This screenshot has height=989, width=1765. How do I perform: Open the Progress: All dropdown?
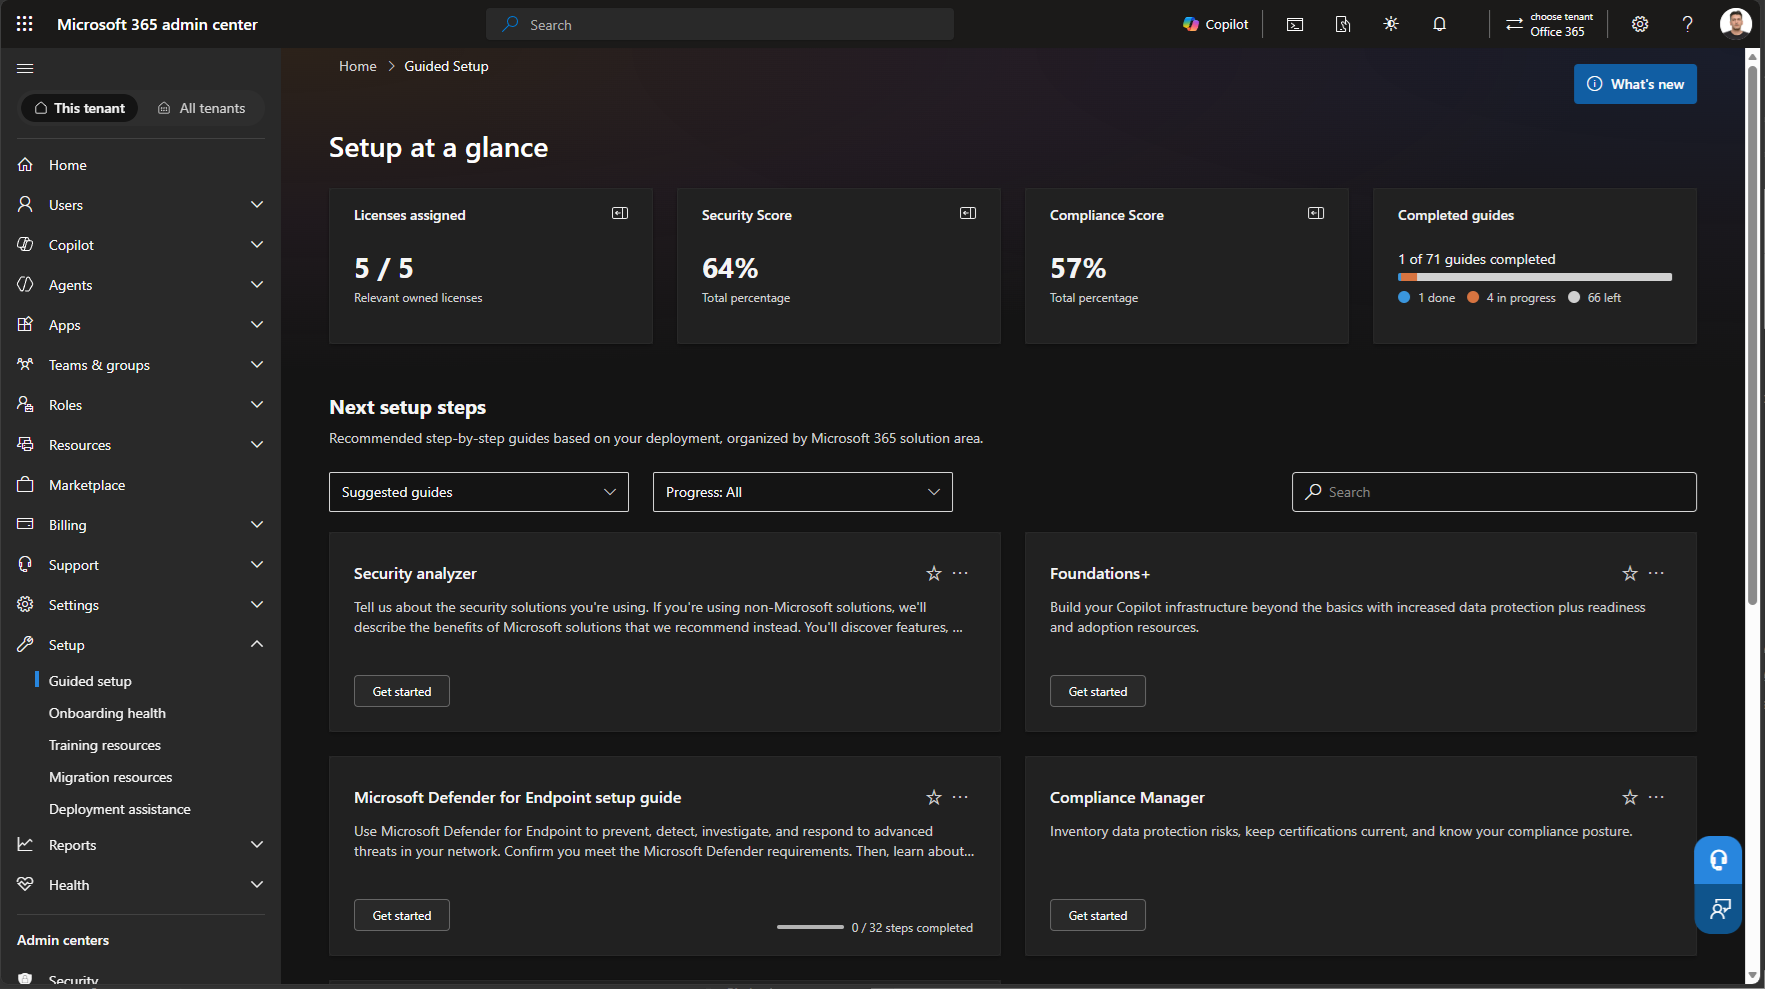pyautogui.click(x=803, y=492)
